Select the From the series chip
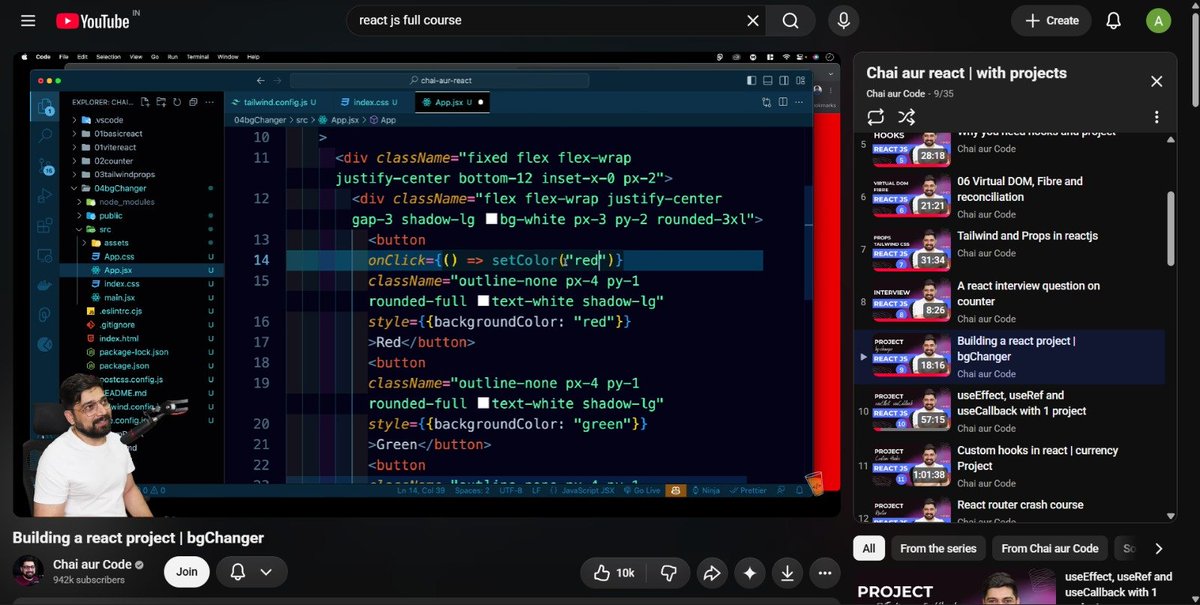 [937, 548]
